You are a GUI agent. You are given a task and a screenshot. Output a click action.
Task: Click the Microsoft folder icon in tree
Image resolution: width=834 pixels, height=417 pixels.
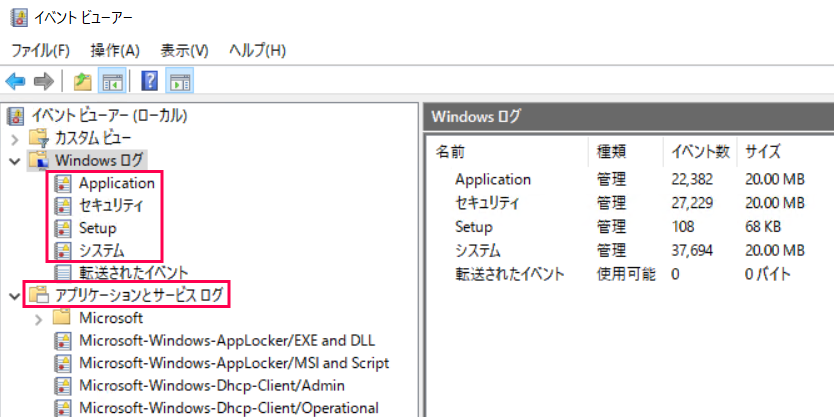point(62,318)
